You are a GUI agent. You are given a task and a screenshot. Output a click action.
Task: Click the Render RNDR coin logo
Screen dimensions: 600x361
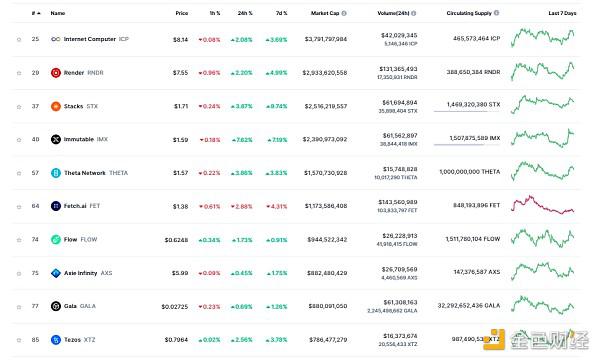[56, 73]
